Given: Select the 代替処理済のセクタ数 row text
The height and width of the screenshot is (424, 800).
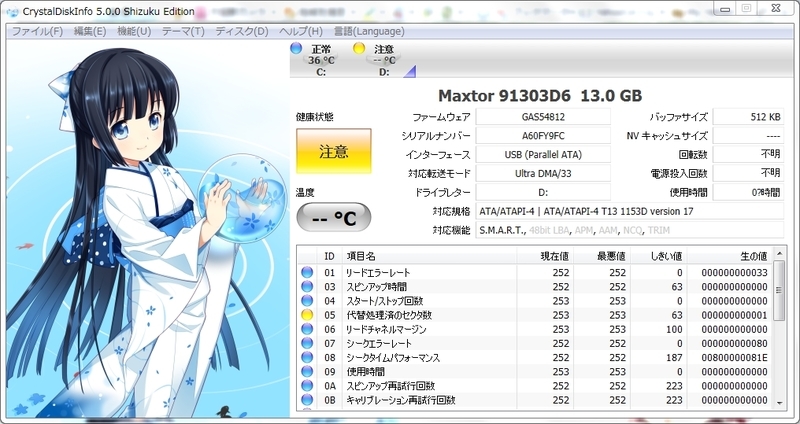Looking at the screenshot, I should [389, 315].
